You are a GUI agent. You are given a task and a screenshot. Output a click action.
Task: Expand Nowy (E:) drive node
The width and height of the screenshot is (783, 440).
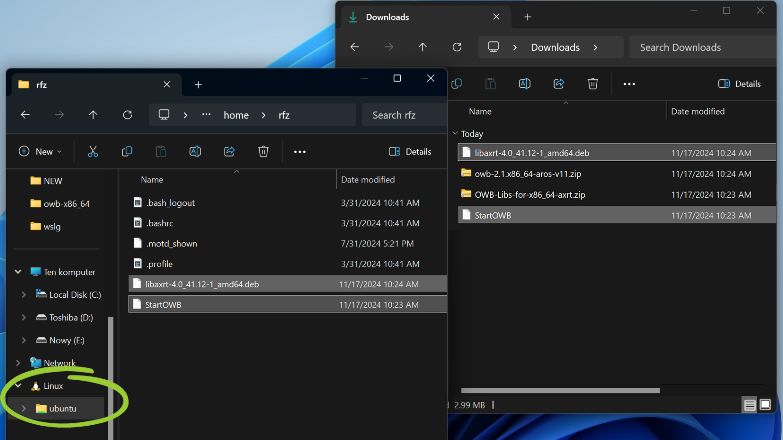[23, 340]
